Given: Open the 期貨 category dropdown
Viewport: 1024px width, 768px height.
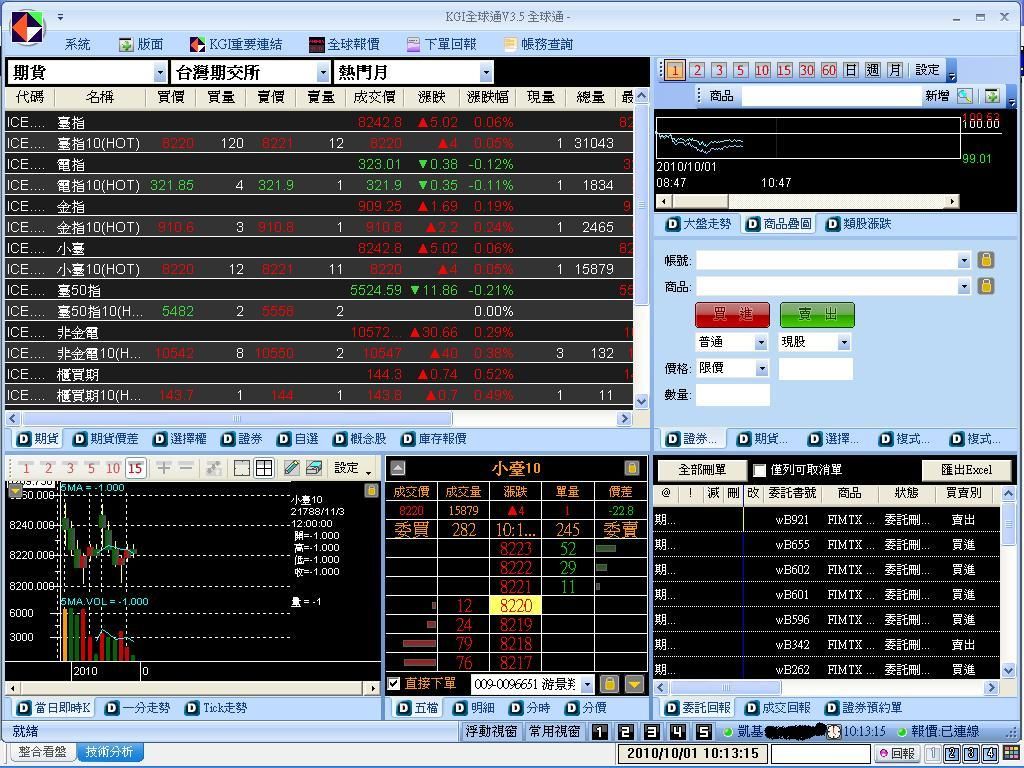Looking at the screenshot, I should click(x=160, y=72).
